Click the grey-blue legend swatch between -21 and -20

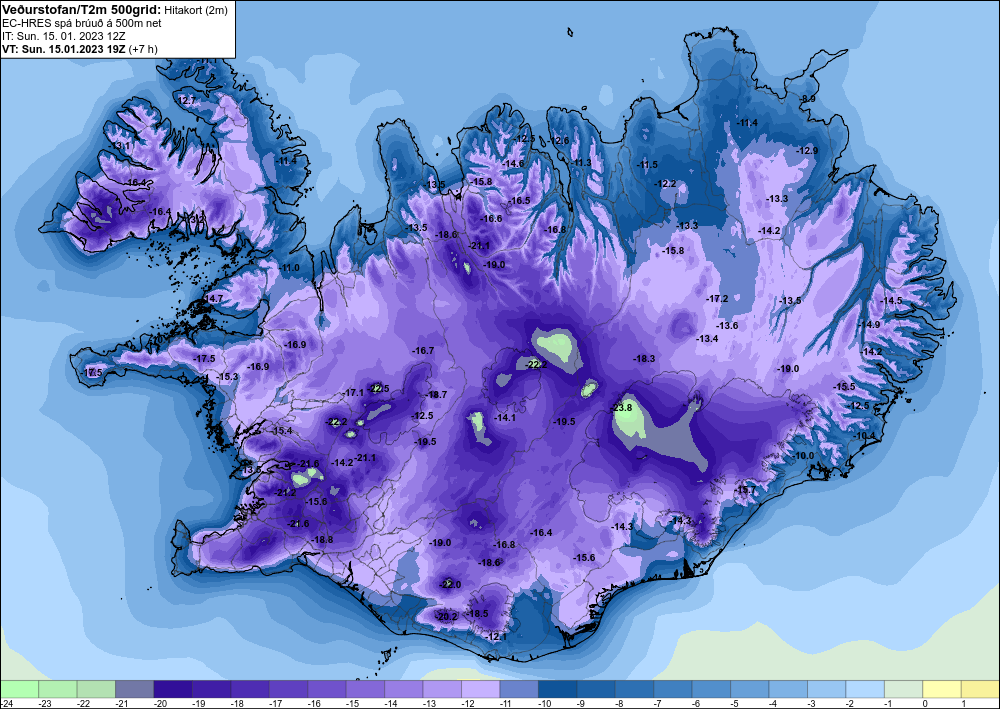(135, 689)
